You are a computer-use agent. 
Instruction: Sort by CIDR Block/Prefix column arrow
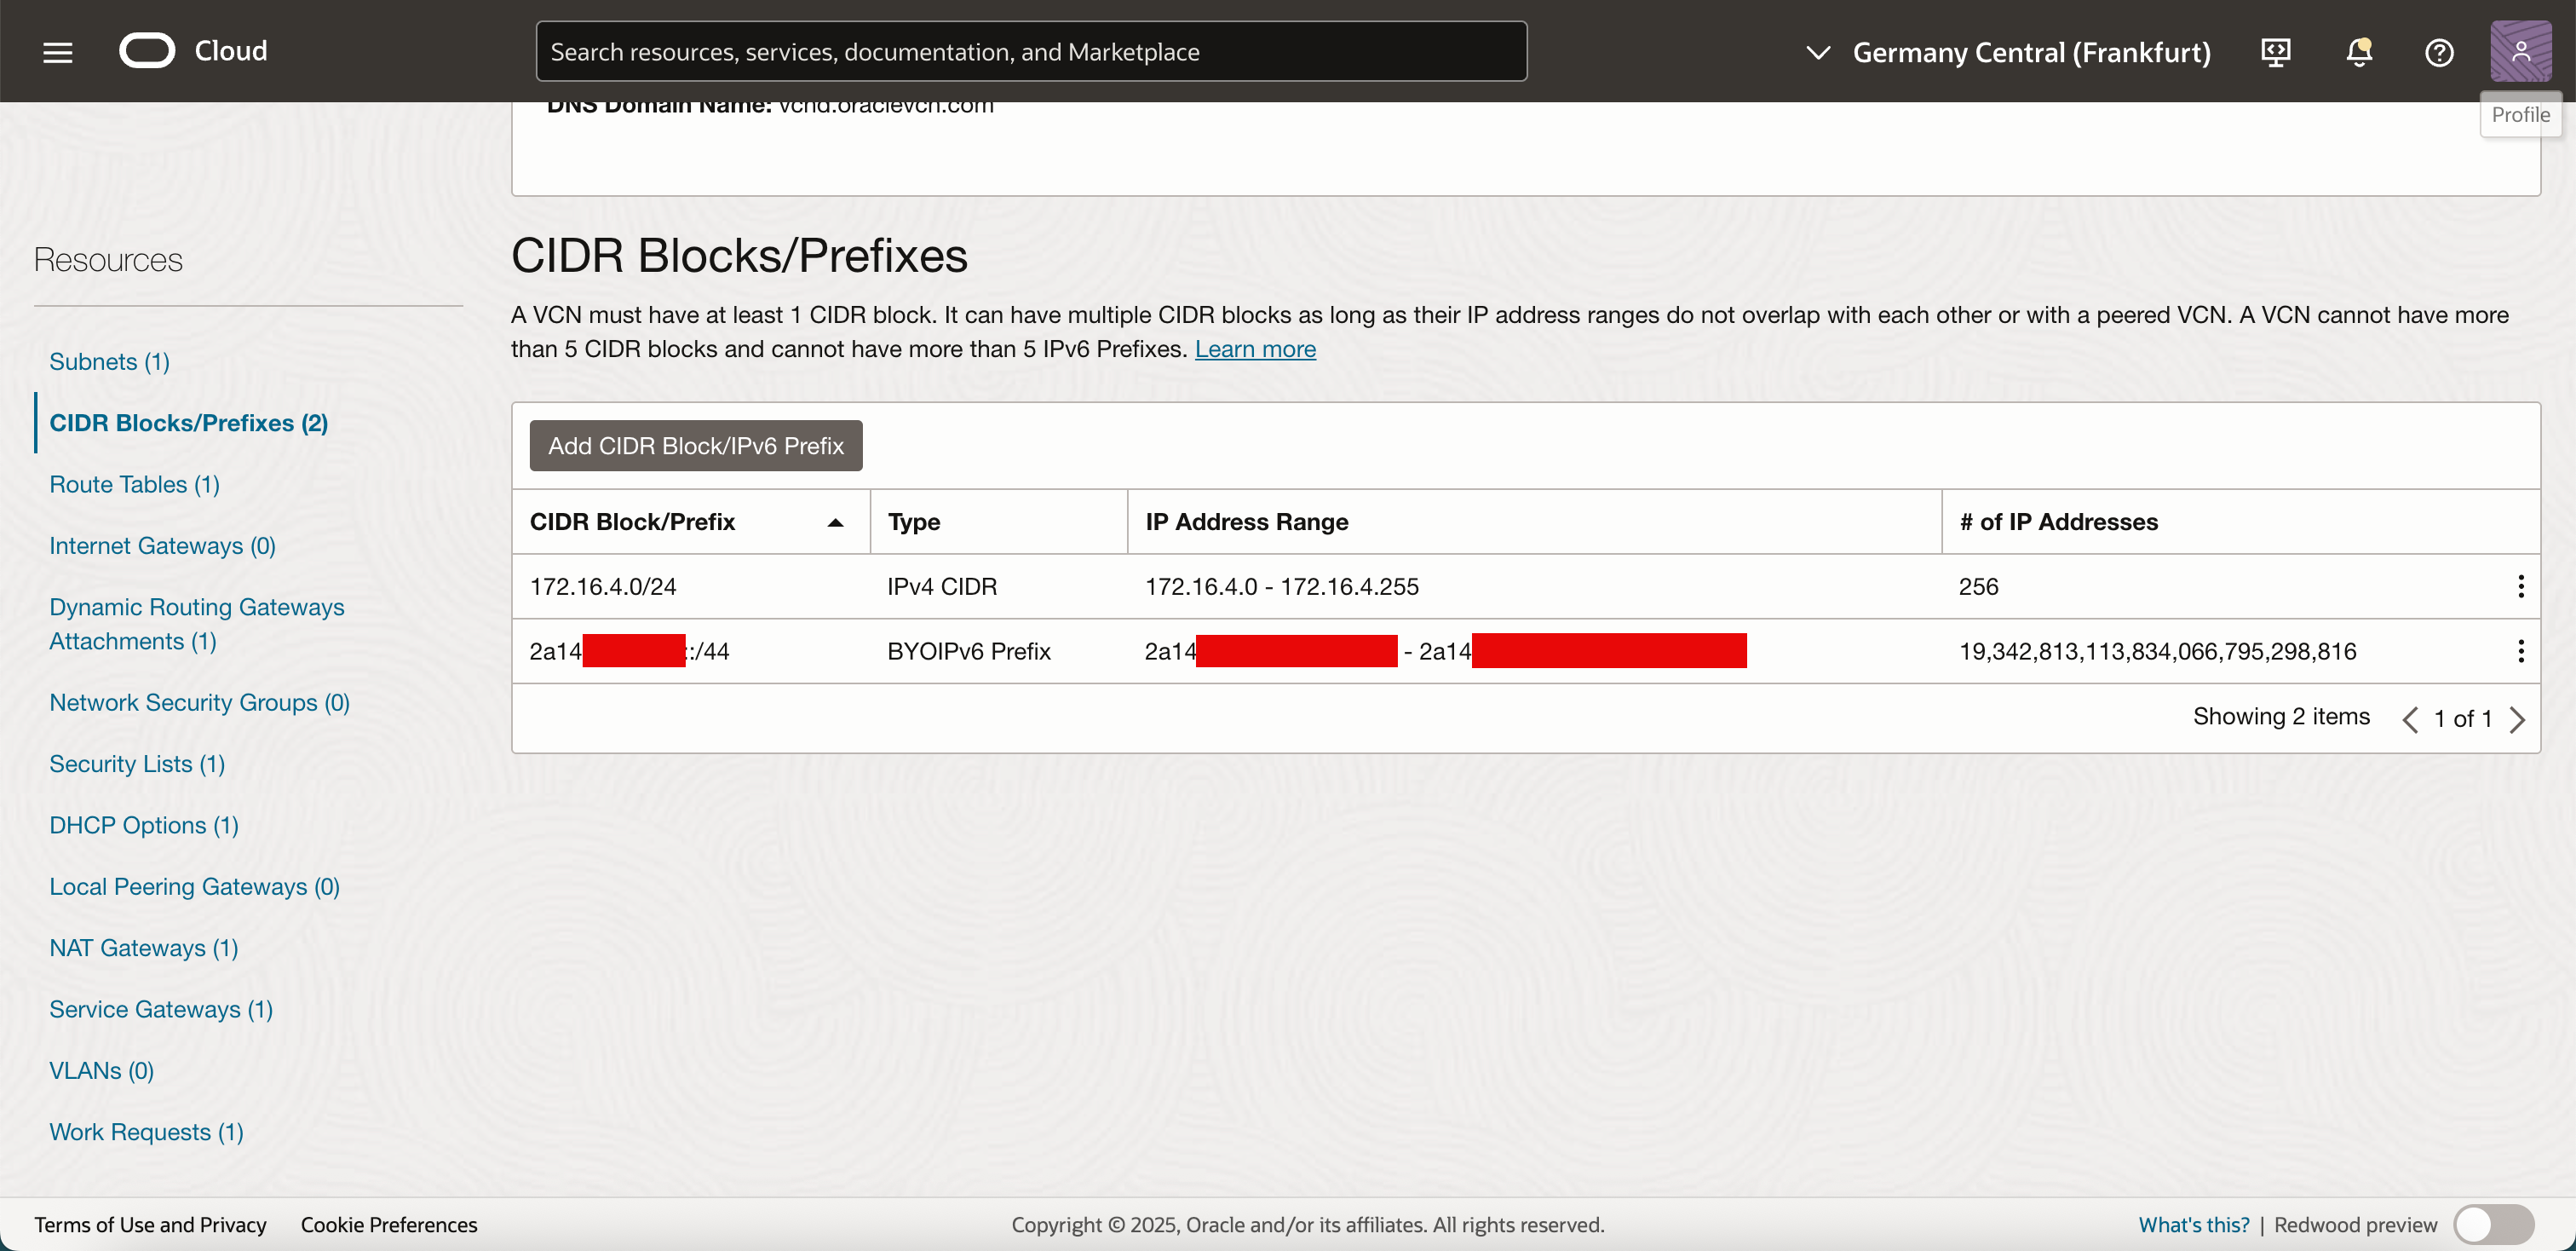click(835, 522)
